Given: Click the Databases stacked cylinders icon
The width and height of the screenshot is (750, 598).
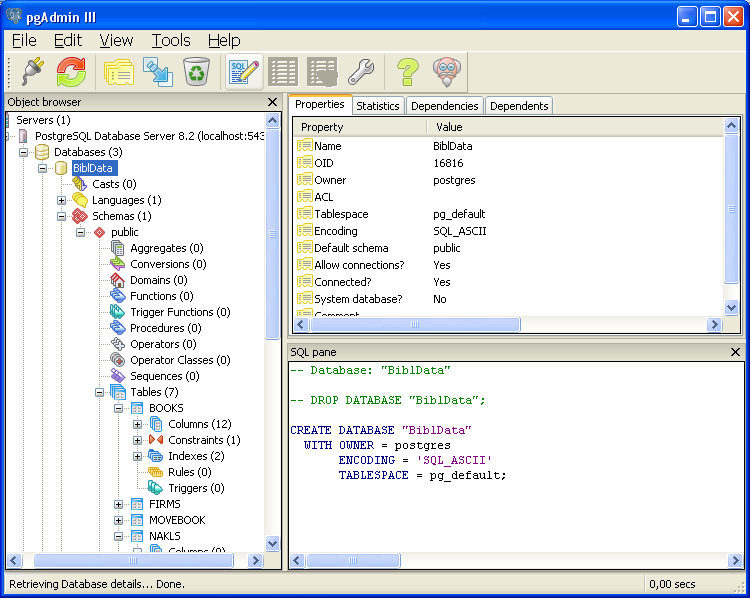Looking at the screenshot, I should point(42,152).
